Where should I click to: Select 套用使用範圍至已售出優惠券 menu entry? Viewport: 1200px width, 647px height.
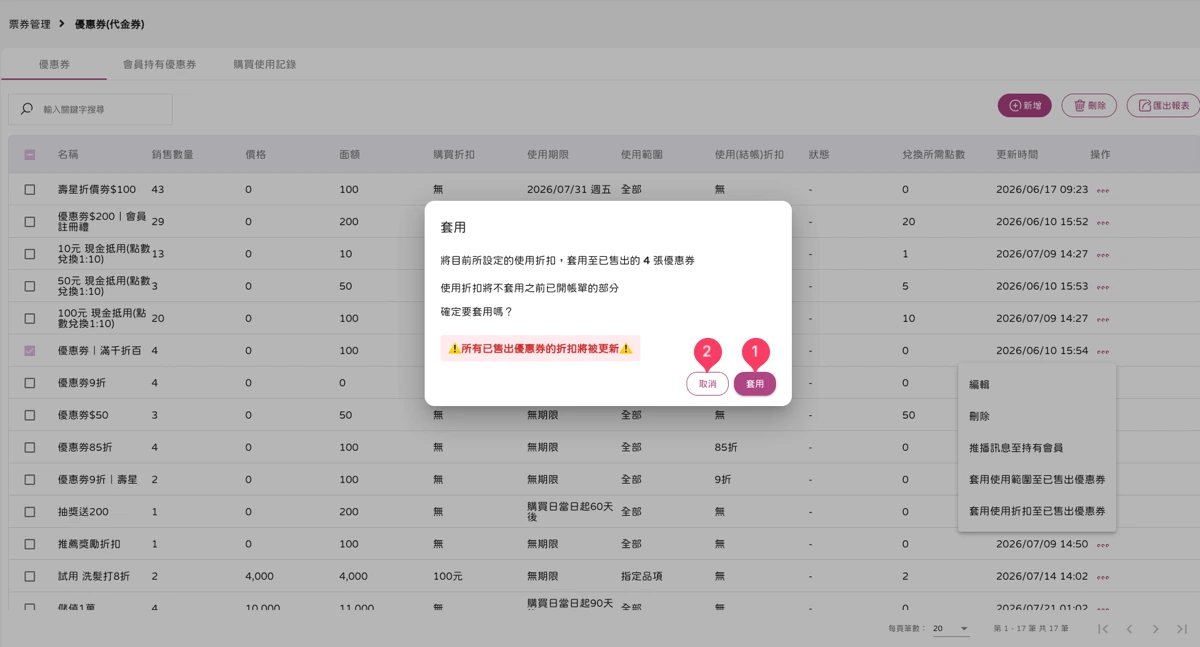coord(1037,479)
